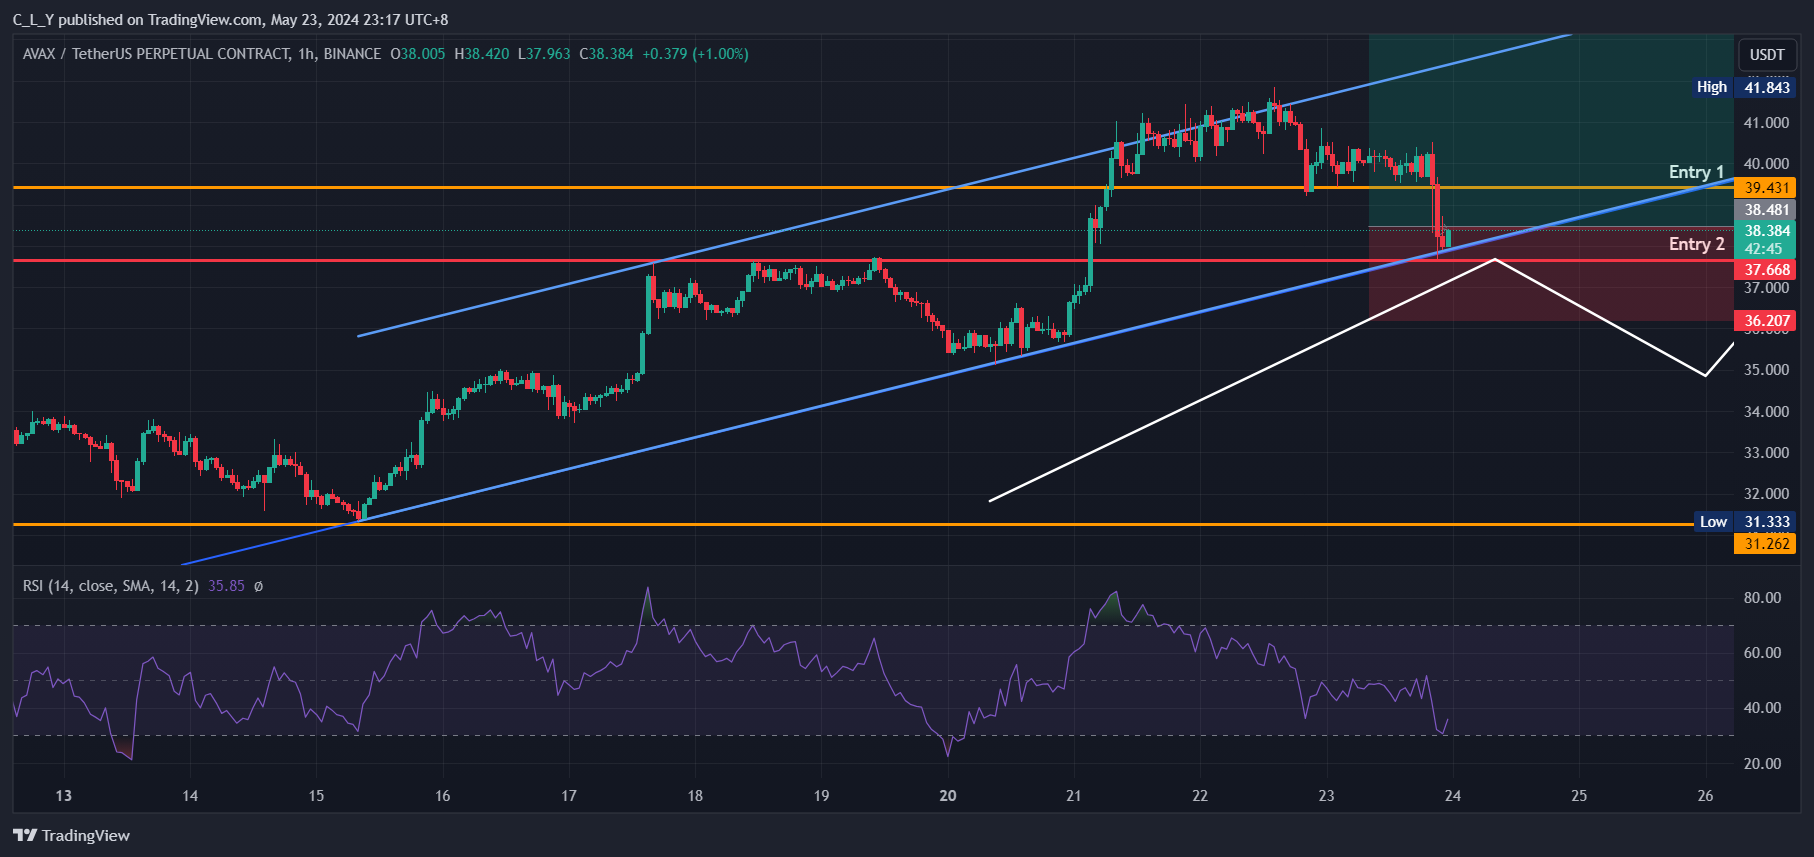
Task: Click the green 38.384 current price label
Action: click(1767, 240)
